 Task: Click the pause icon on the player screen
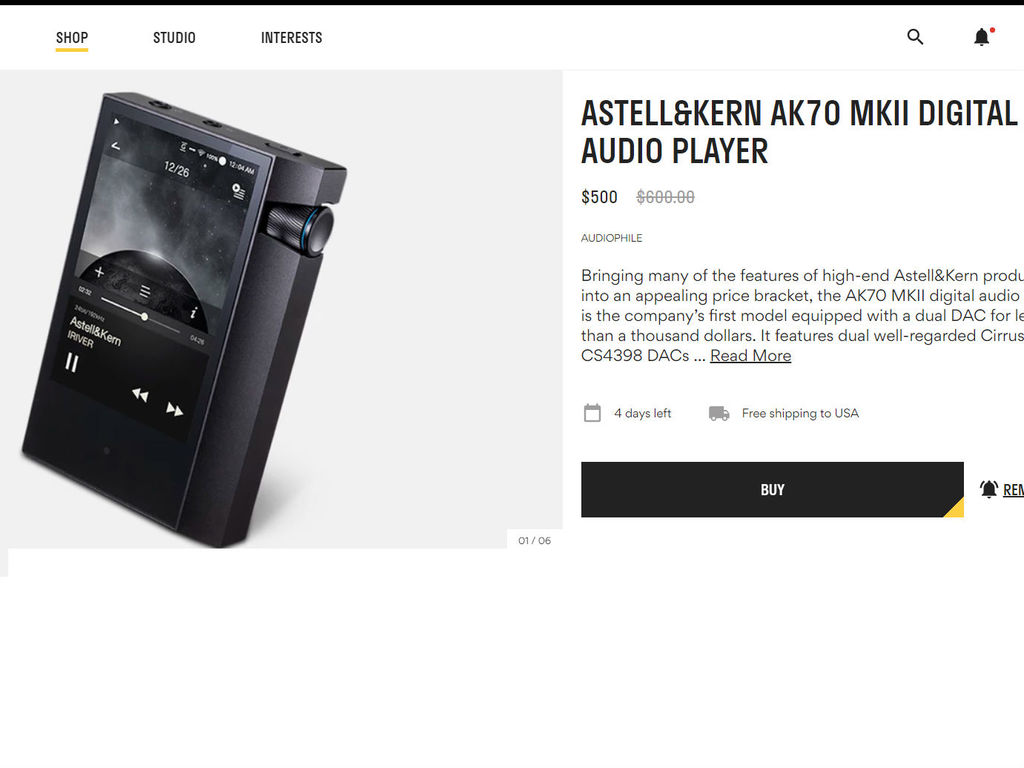[x=72, y=362]
